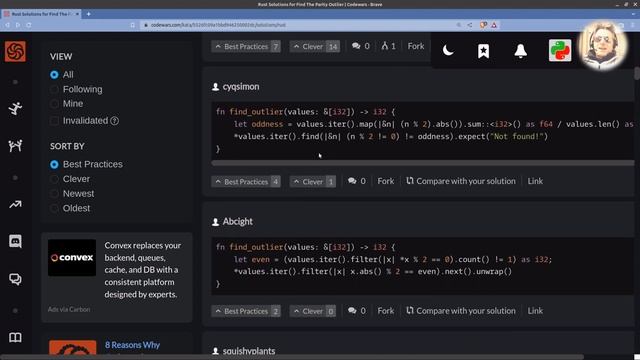Viewport: 640px width, 360px height.
Task: Select the All view radio button
Action: pos(54,75)
